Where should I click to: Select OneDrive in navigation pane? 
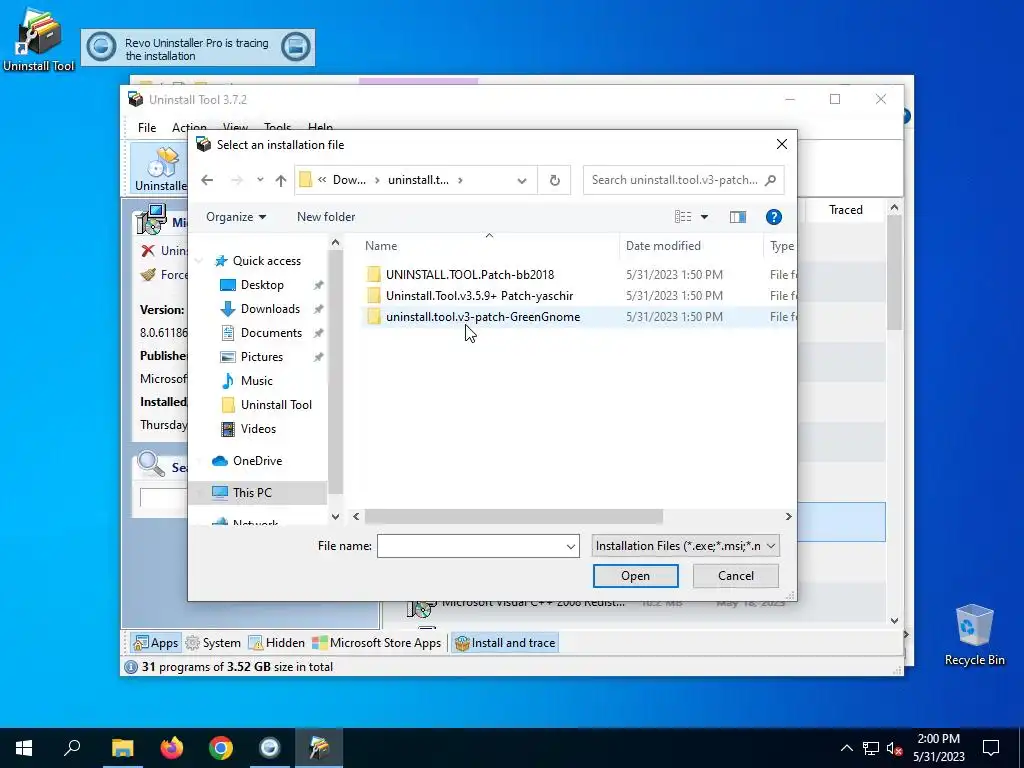point(257,461)
